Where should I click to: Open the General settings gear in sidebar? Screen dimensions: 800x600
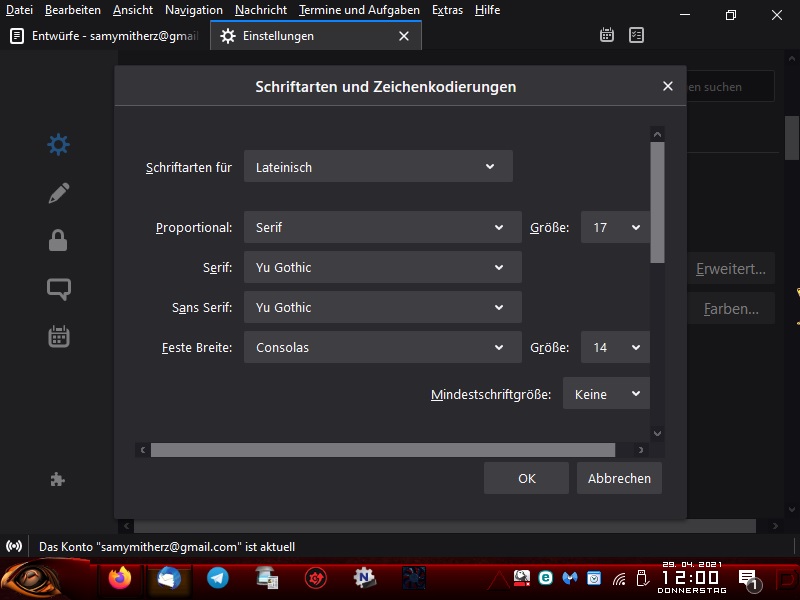coord(59,144)
